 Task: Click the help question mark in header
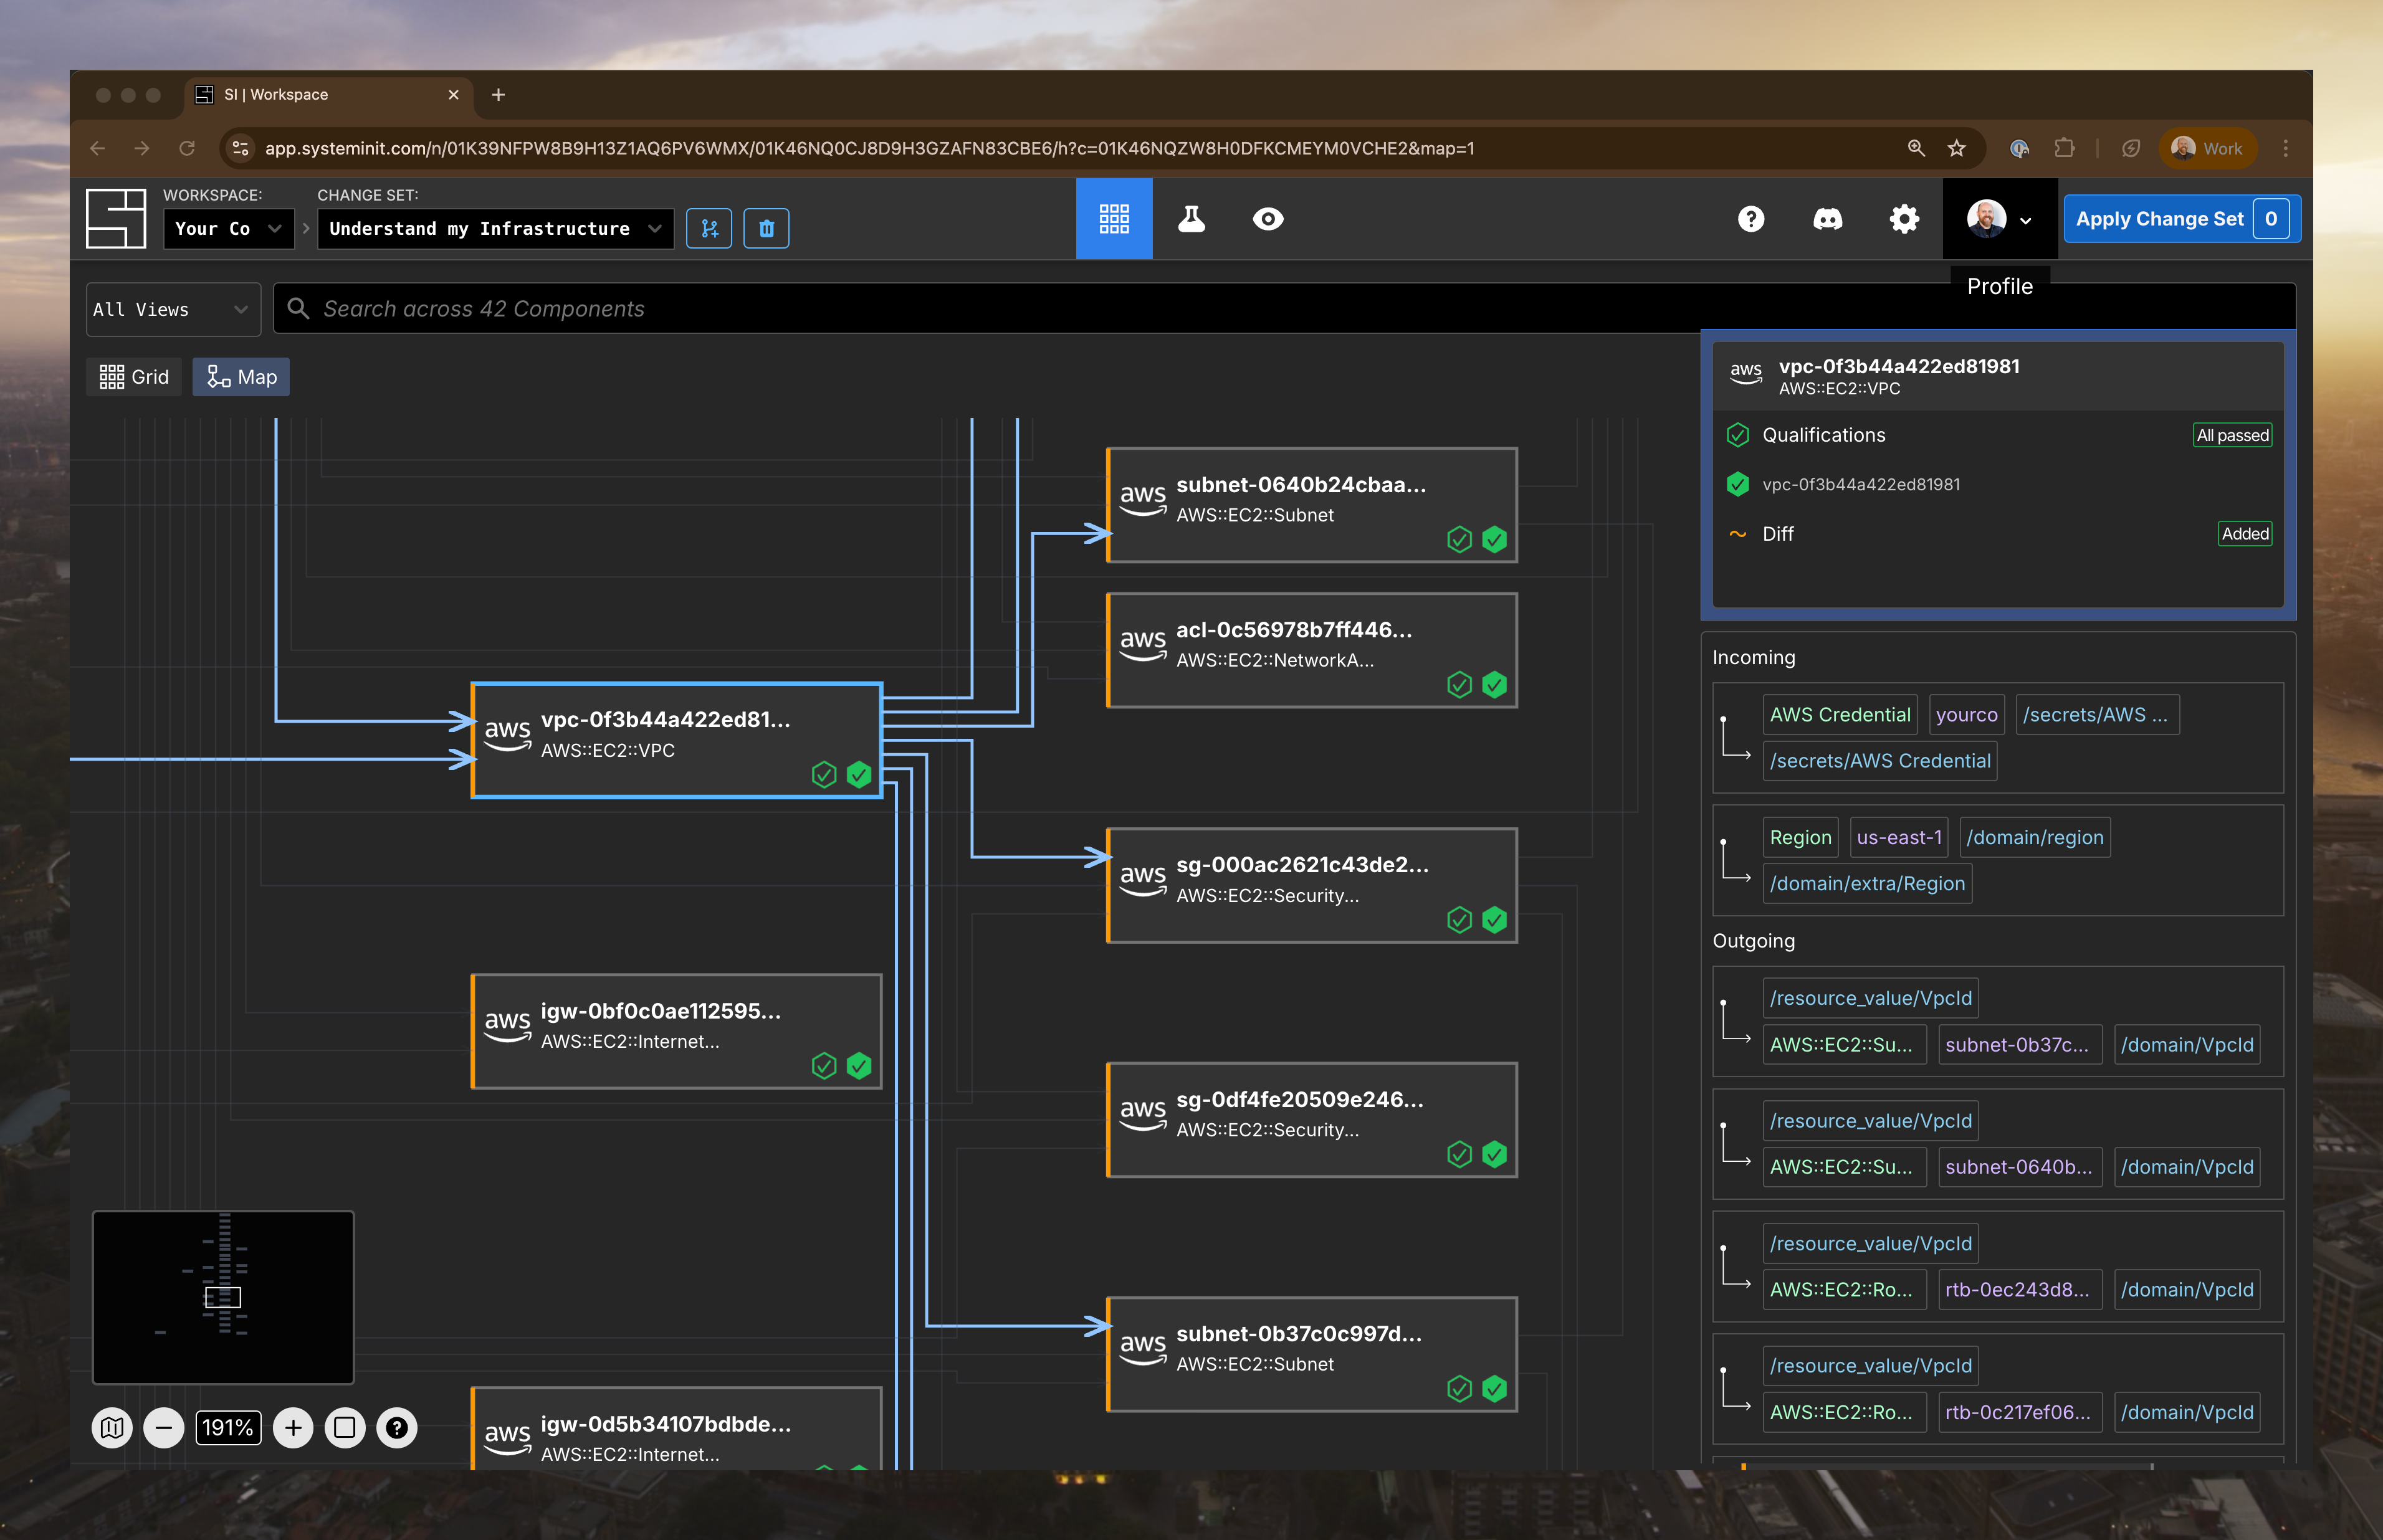click(x=1750, y=219)
